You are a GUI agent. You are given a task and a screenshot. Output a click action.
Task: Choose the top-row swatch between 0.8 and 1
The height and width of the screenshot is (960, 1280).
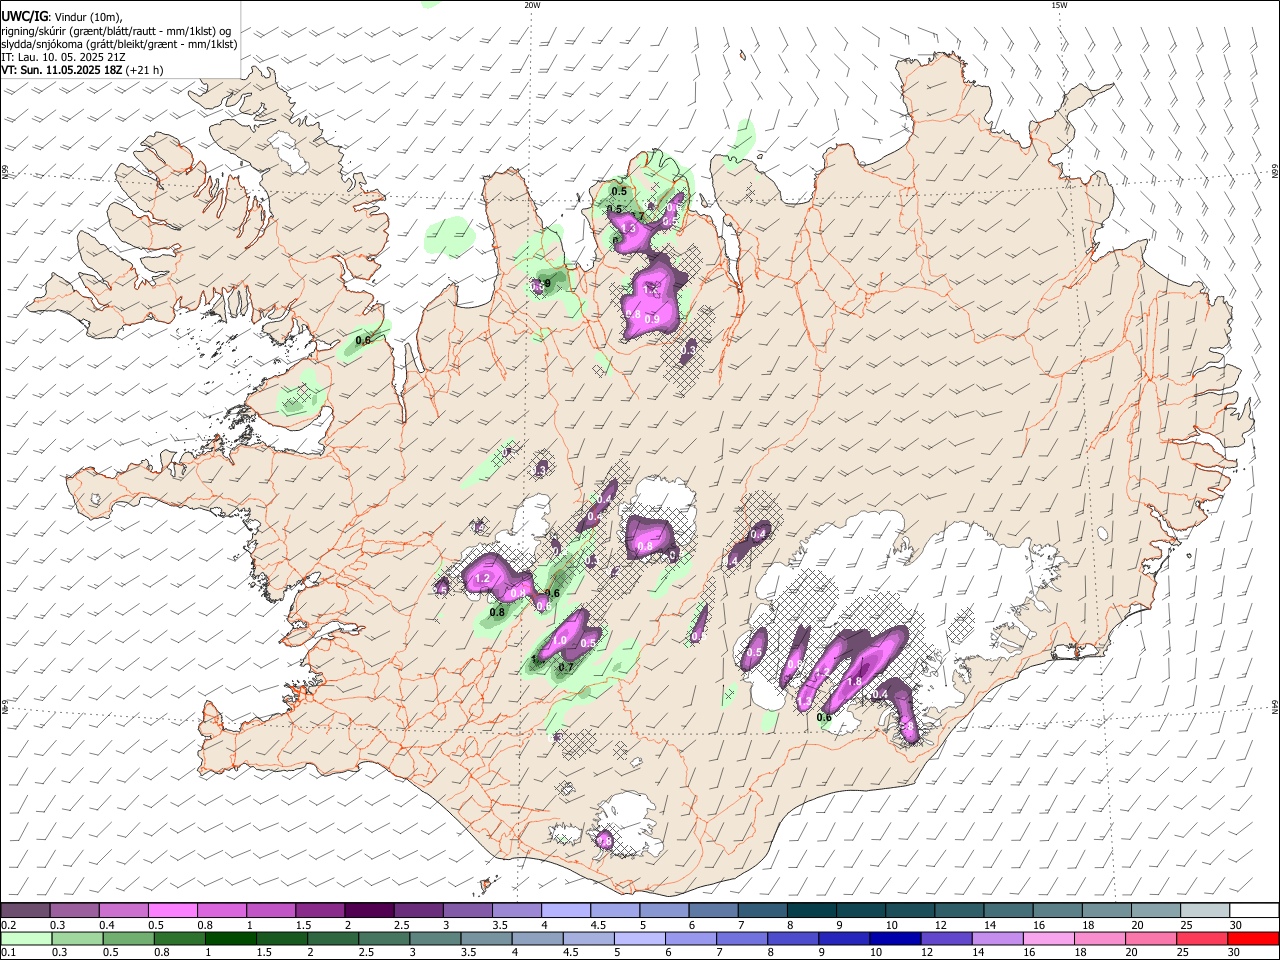[221, 911]
